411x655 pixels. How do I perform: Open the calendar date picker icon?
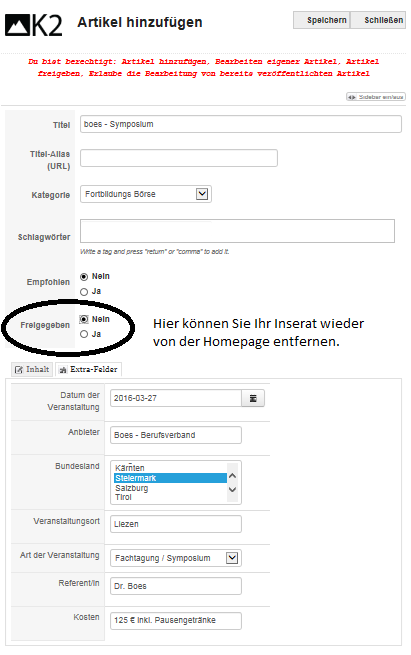click(x=253, y=398)
